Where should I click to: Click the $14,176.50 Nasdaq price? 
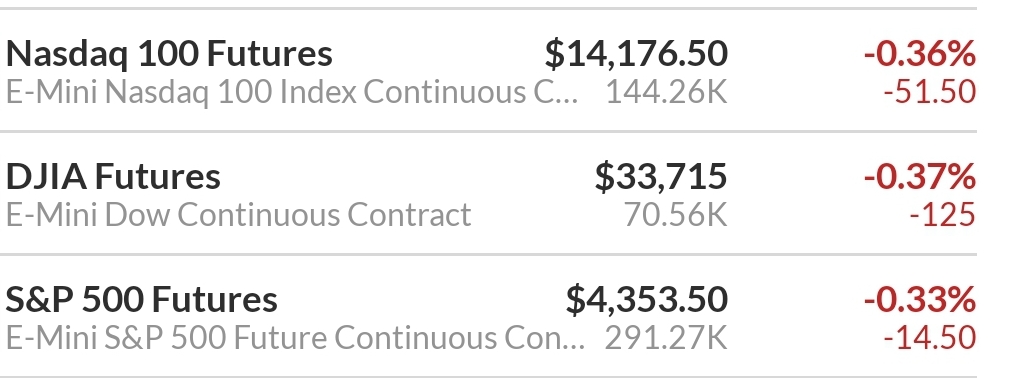(636, 53)
